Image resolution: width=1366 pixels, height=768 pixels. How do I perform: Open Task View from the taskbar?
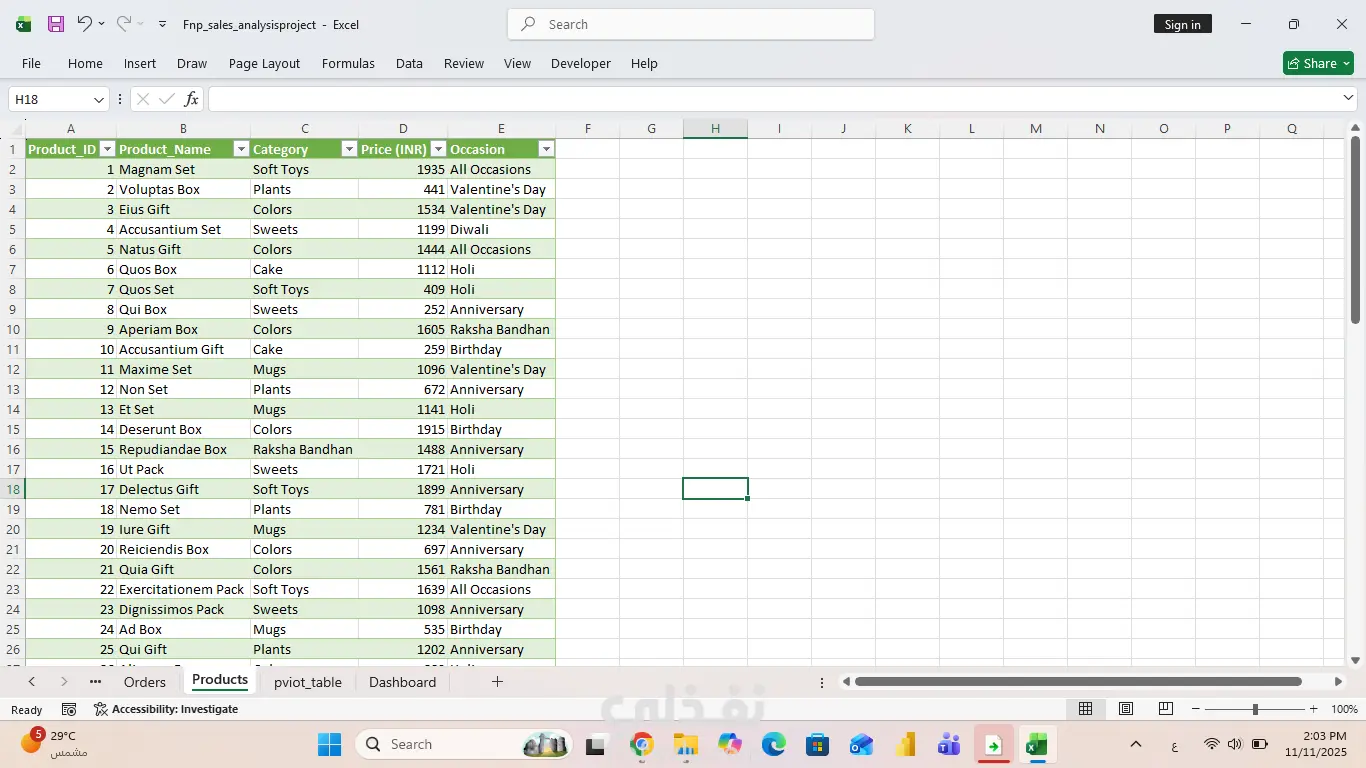597,745
